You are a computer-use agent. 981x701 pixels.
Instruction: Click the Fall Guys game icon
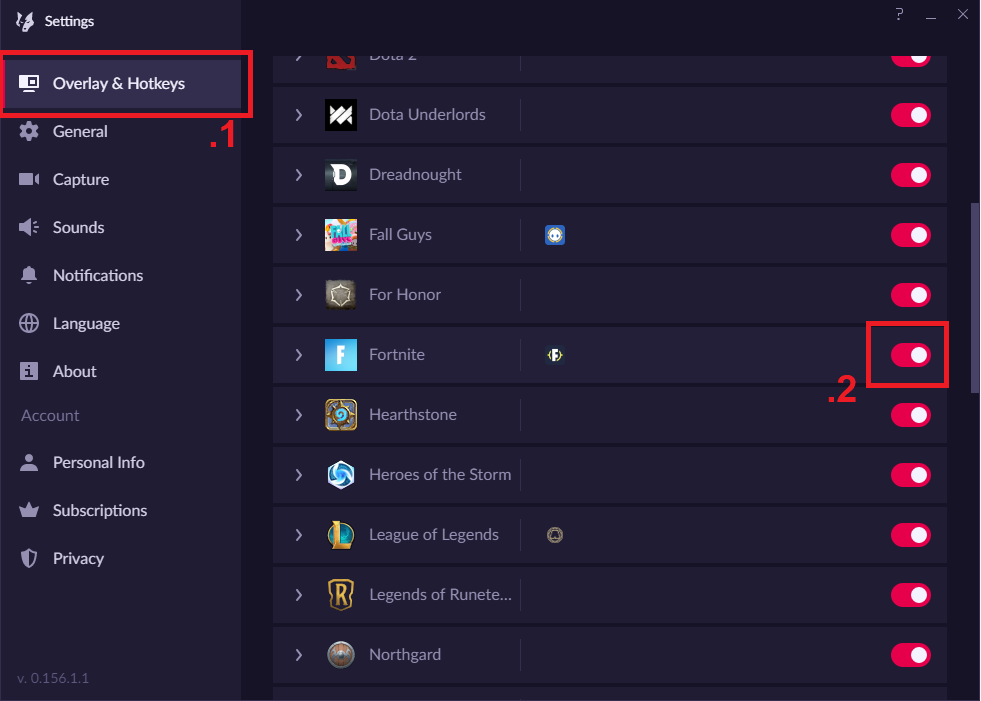pos(341,235)
